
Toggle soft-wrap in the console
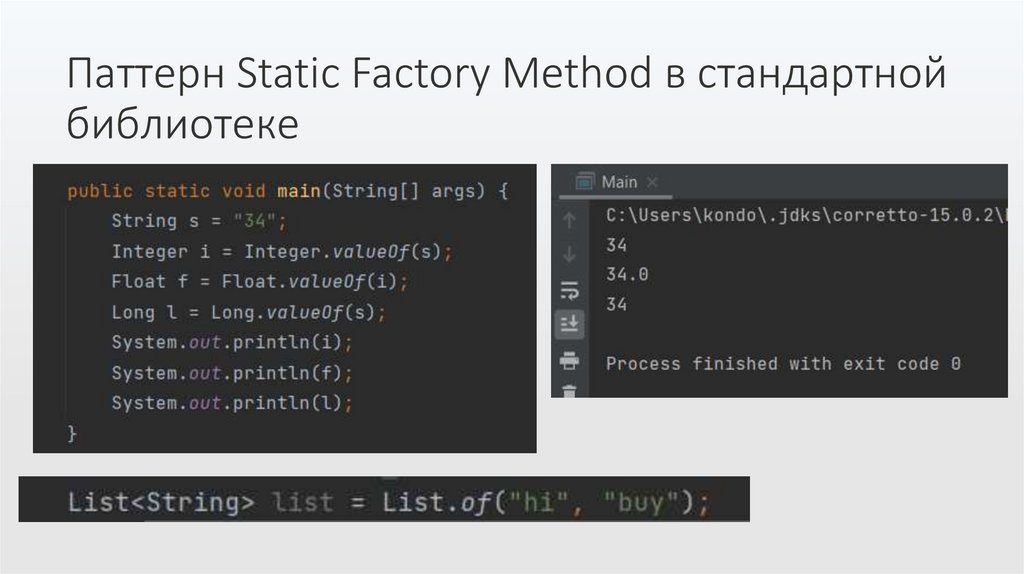[569, 289]
